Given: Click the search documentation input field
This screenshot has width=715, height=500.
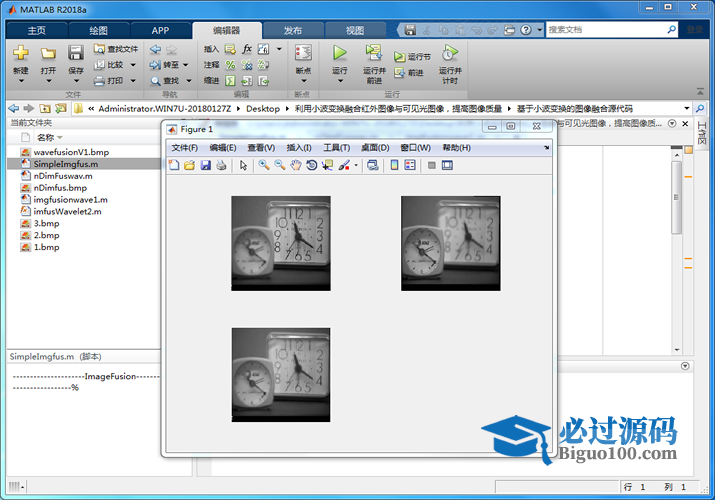Looking at the screenshot, I should coord(610,30).
